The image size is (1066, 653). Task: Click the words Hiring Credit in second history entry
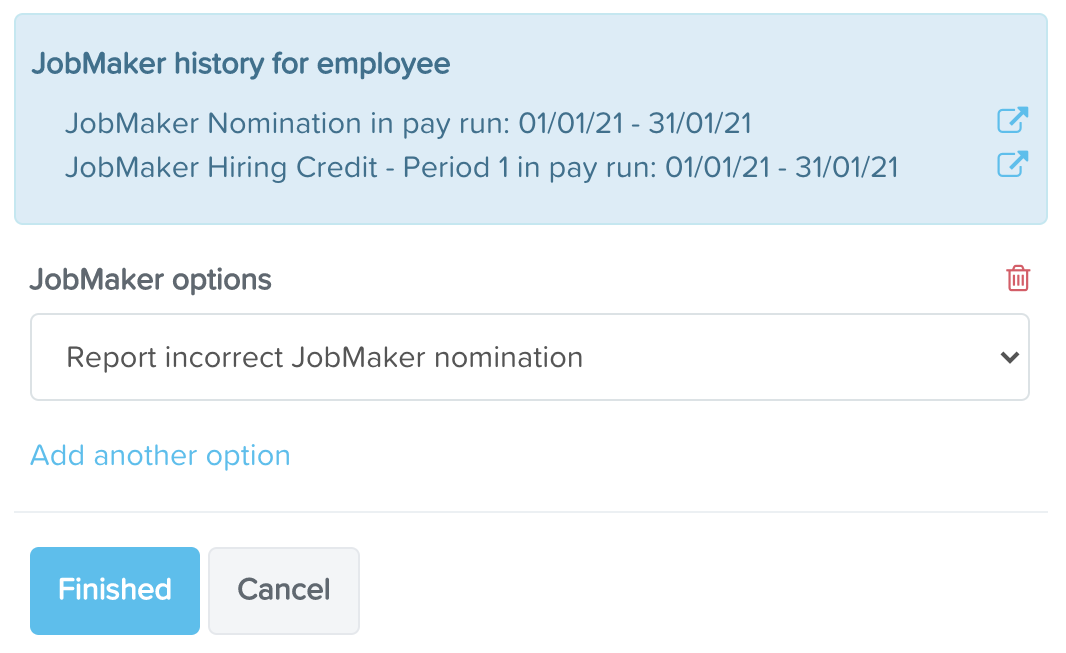click(x=292, y=167)
